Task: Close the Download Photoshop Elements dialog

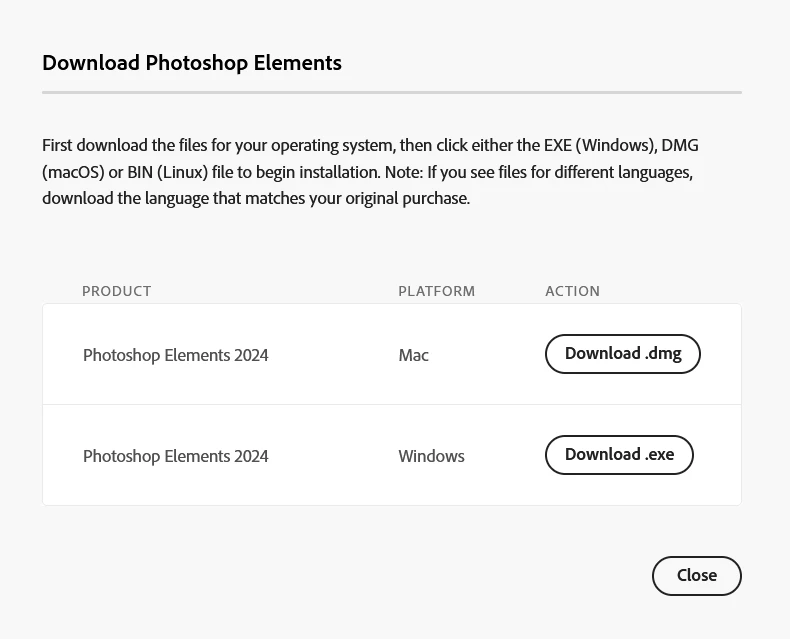Action: [696, 575]
